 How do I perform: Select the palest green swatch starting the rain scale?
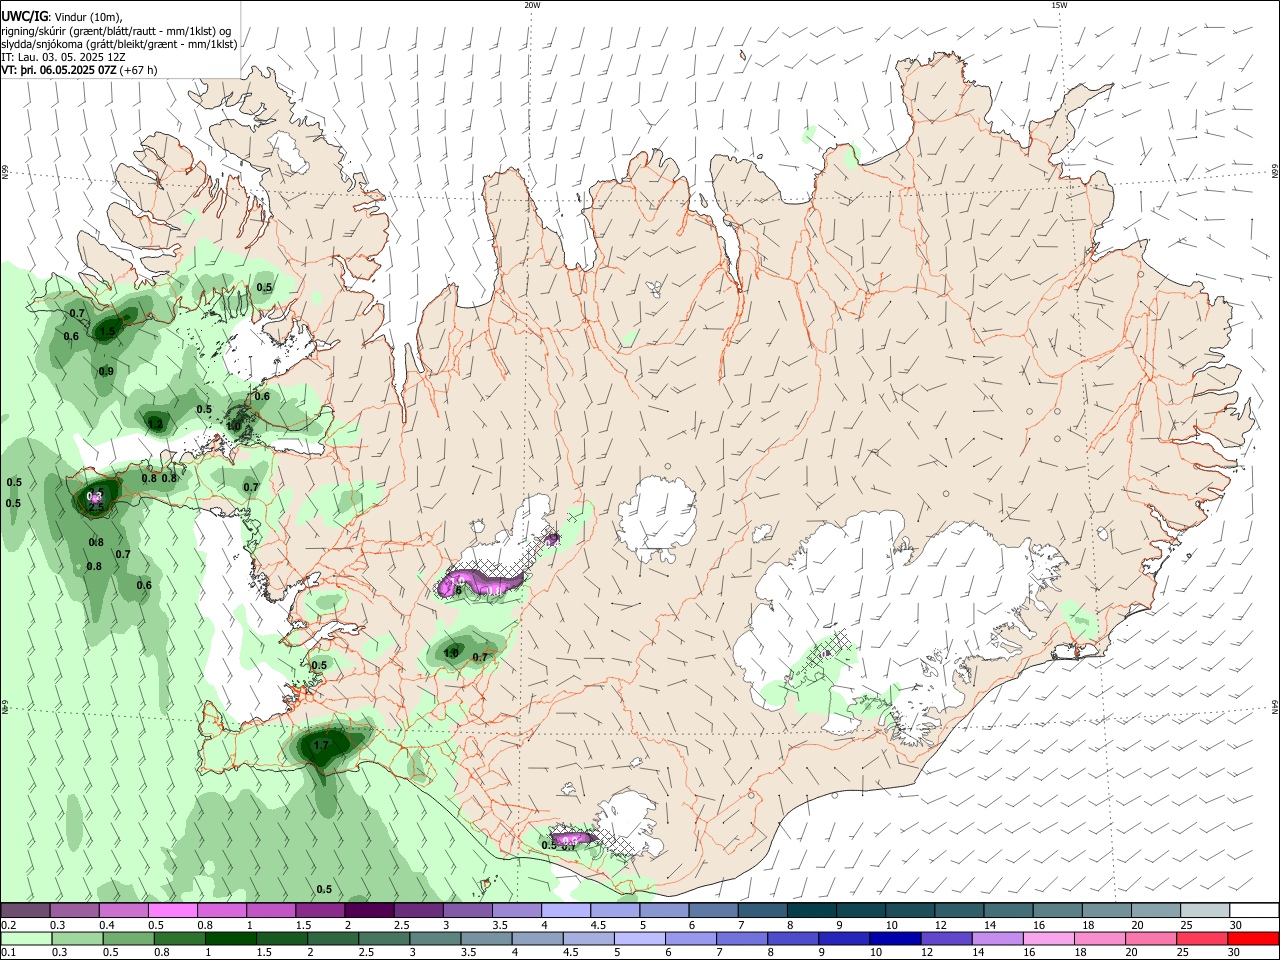25,939
